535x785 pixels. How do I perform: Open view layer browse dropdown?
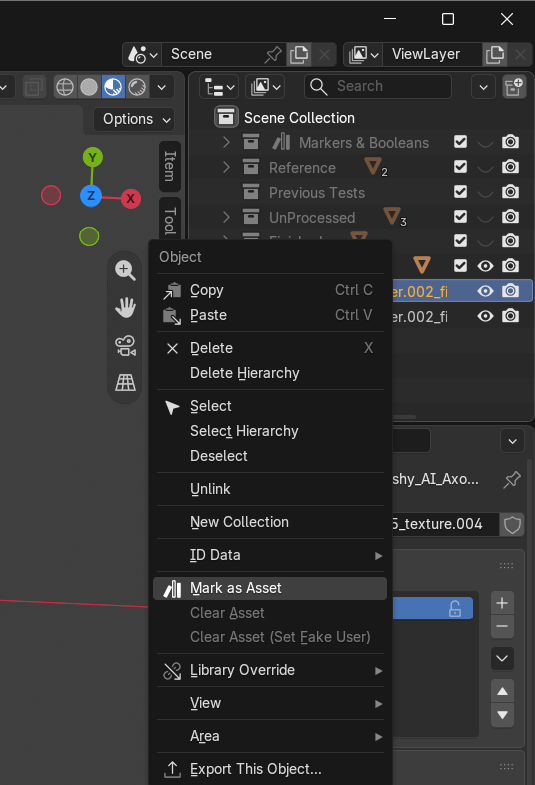(x=364, y=54)
